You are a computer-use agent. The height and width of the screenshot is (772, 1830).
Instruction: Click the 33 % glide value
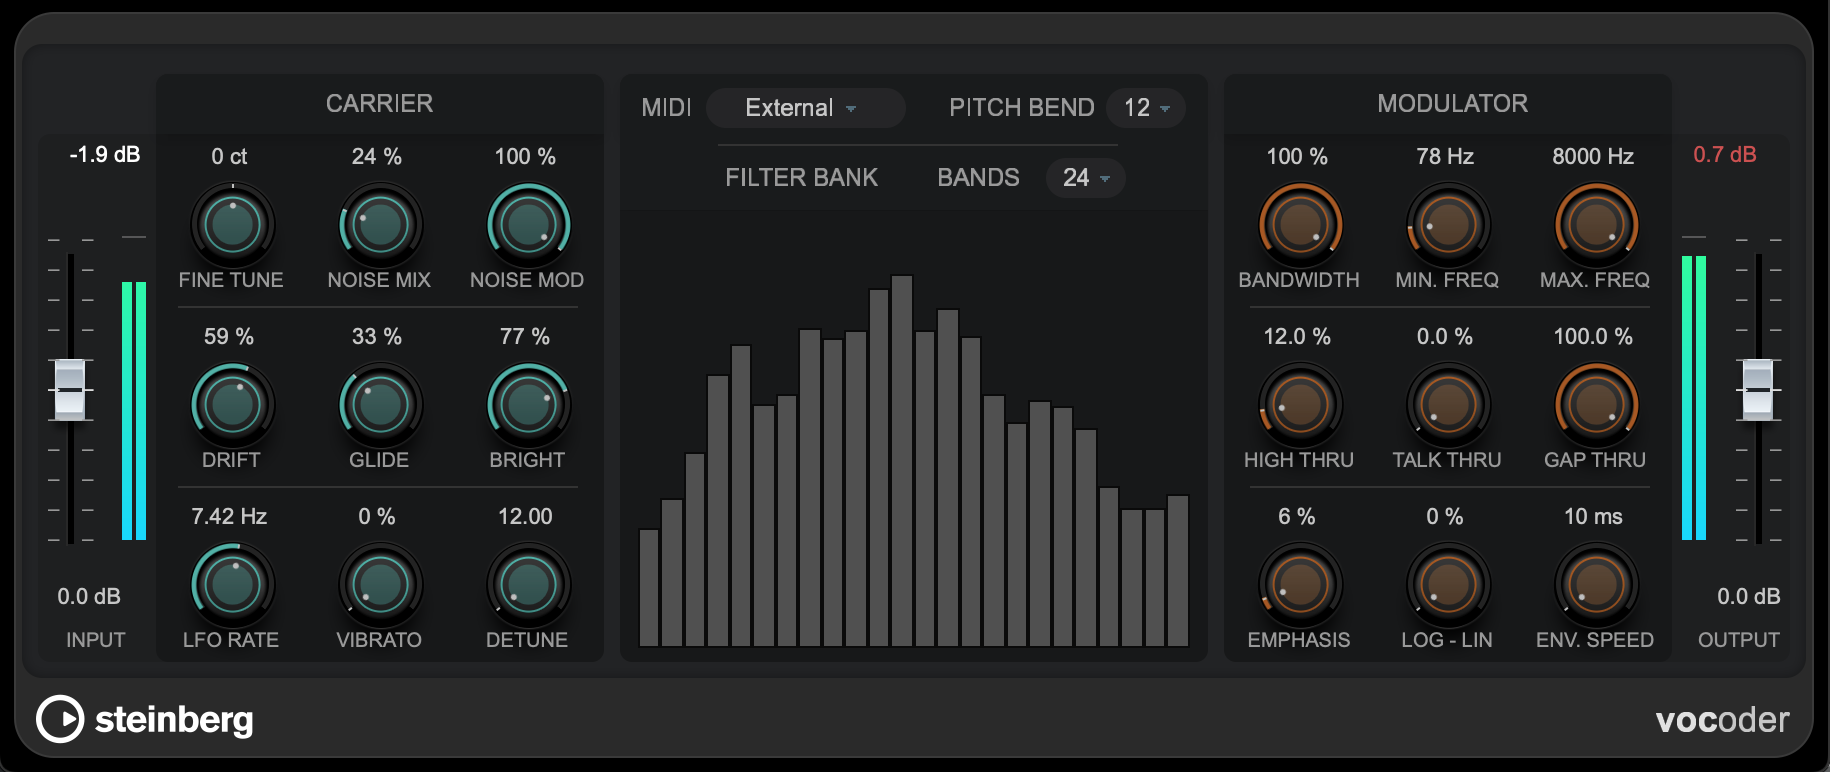377,336
